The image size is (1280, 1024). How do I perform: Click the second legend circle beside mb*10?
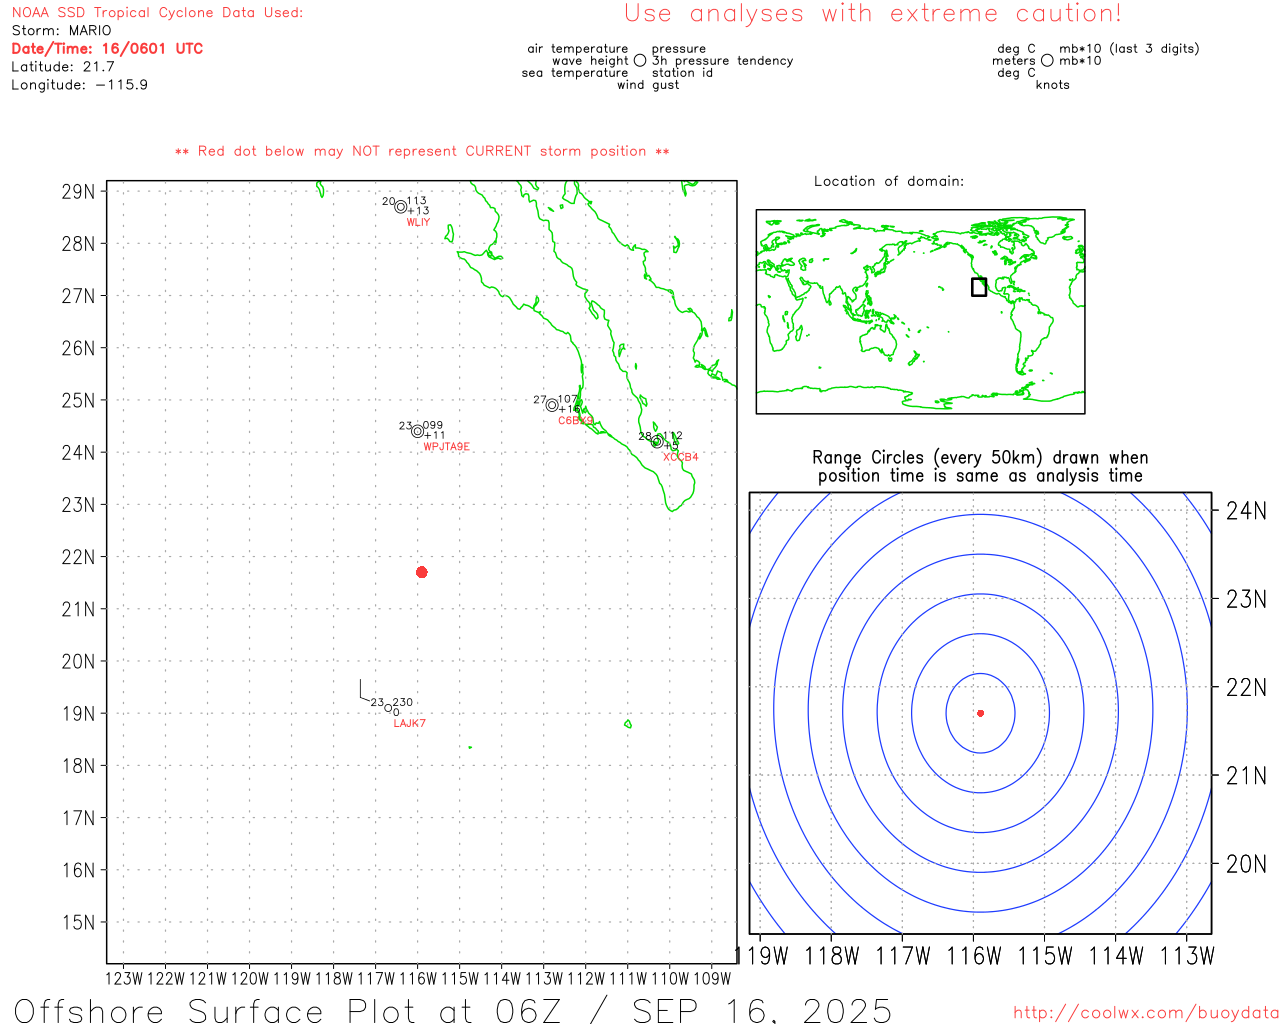click(x=1047, y=60)
